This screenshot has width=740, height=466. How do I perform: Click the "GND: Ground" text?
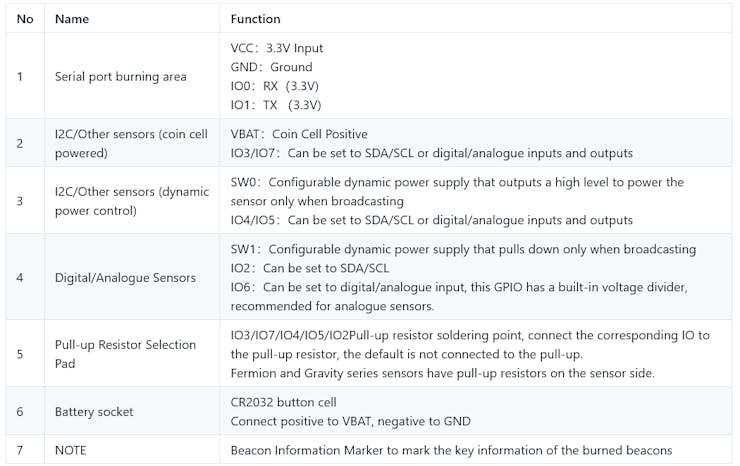271,67
